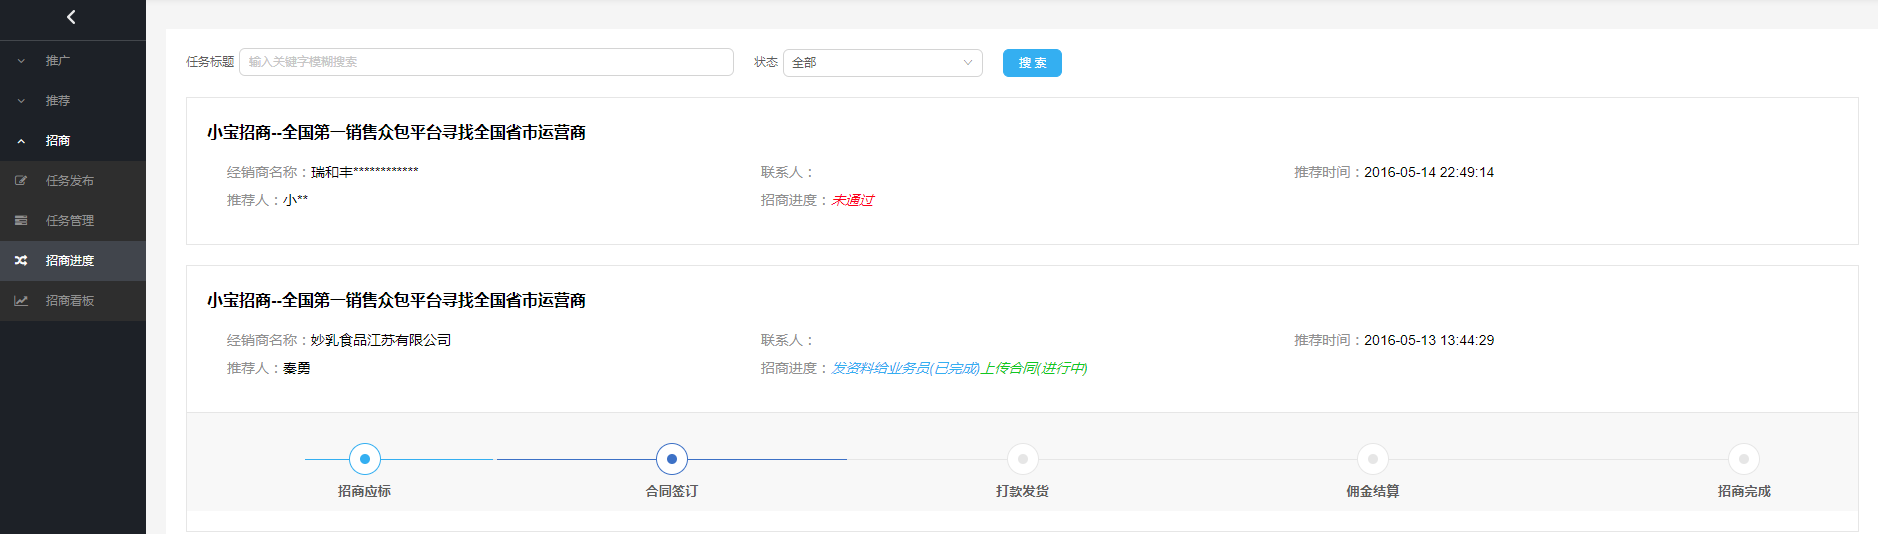Go to the 任务管理 menu item
Viewport: 1878px width, 534px height.
70,221
